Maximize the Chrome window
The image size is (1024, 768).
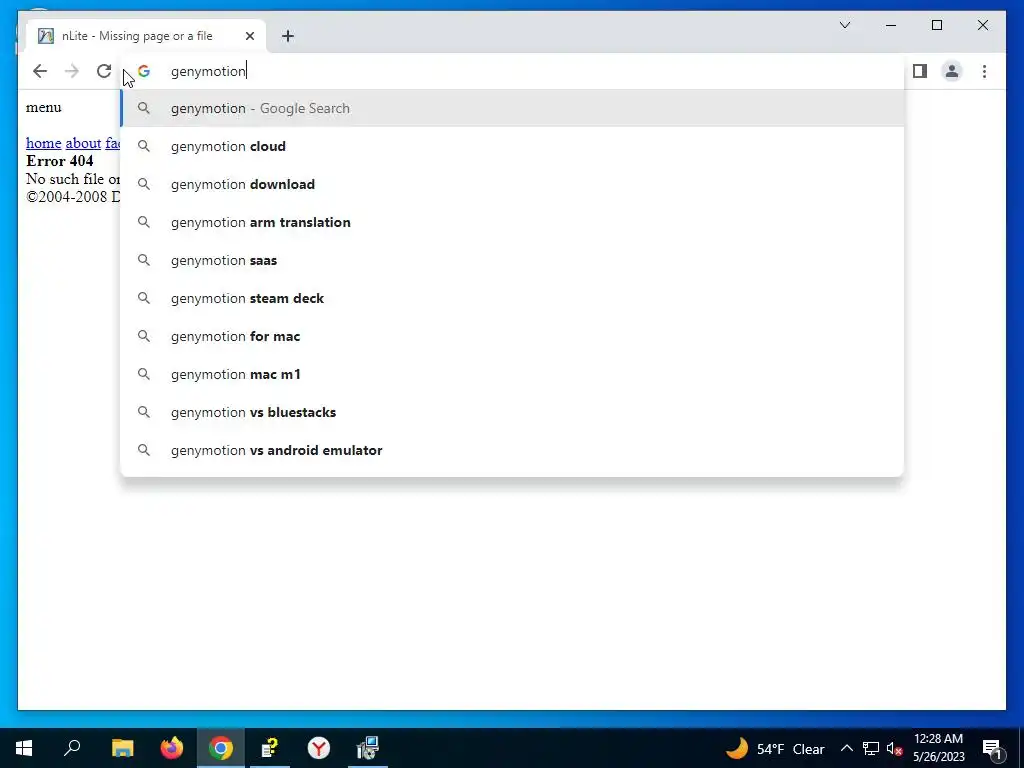pyautogui.click(x=936, y=25)
